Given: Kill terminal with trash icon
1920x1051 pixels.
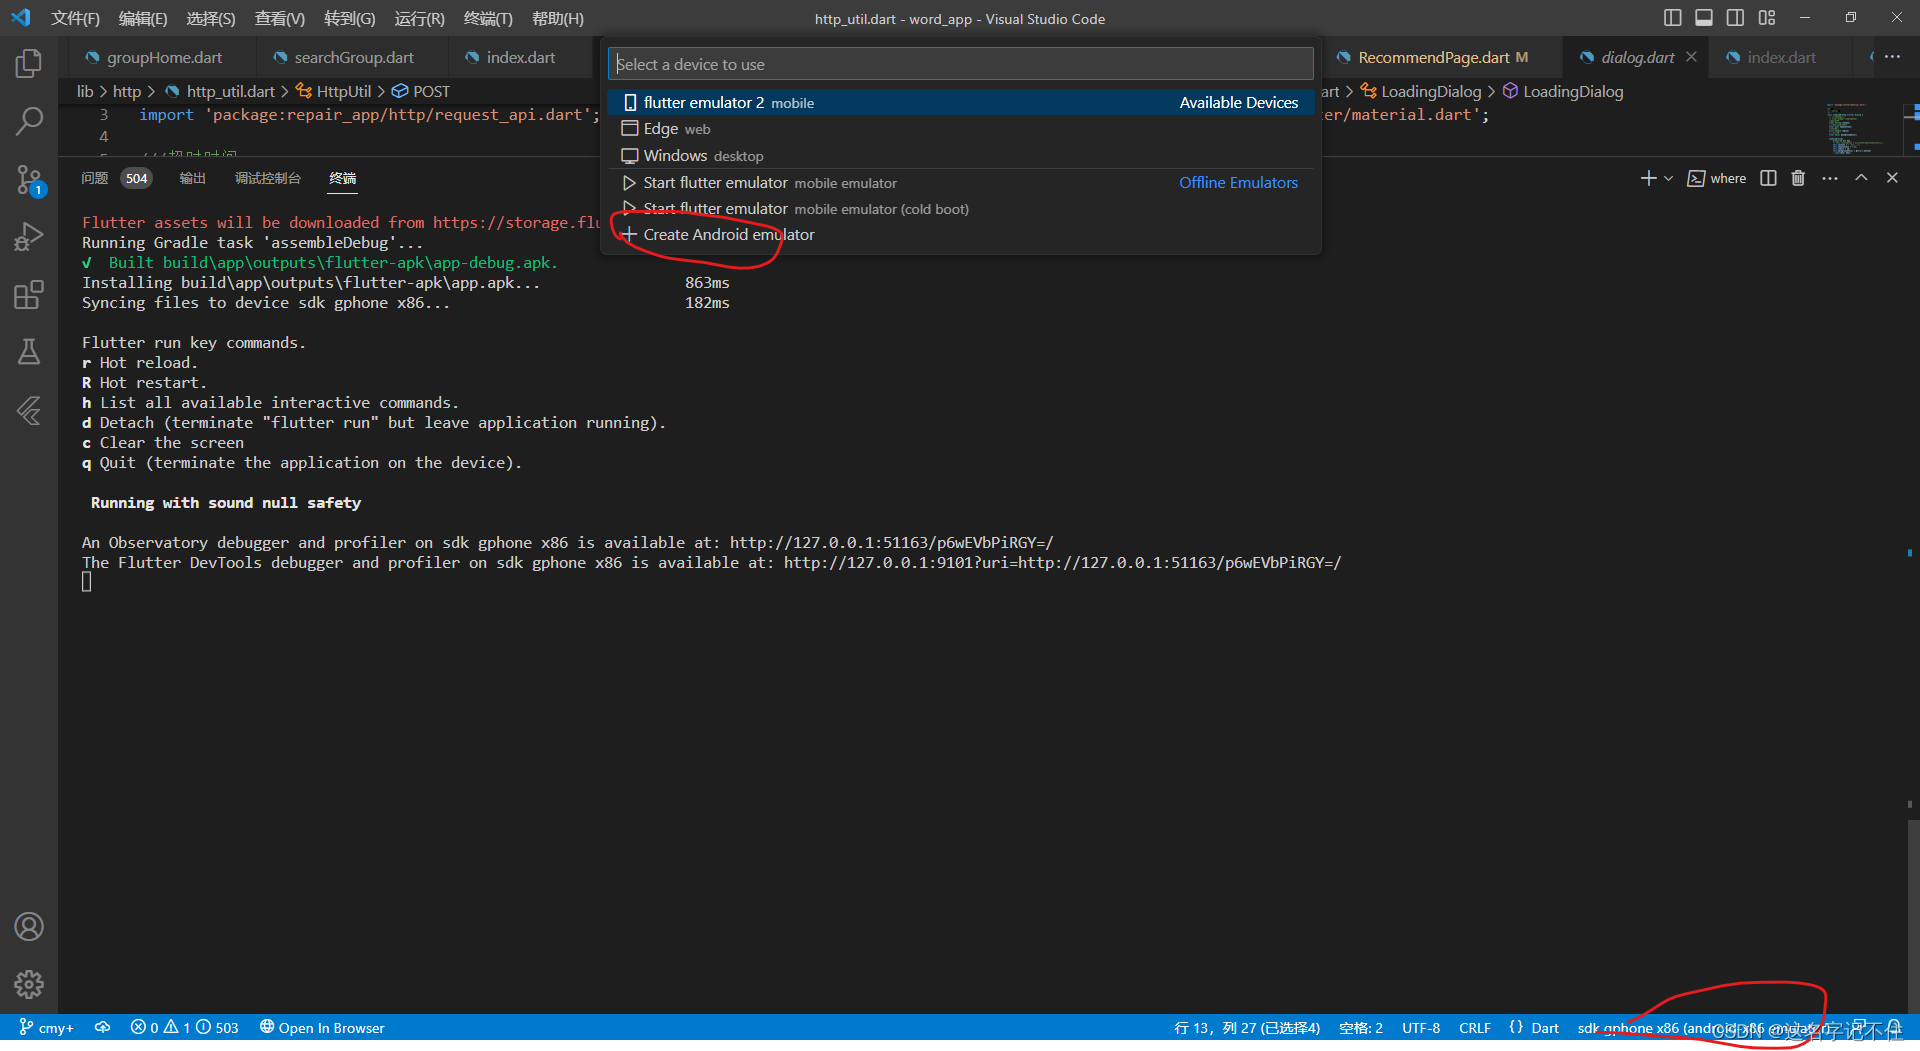Looking at the screenshot, I should click(1798, 178).
